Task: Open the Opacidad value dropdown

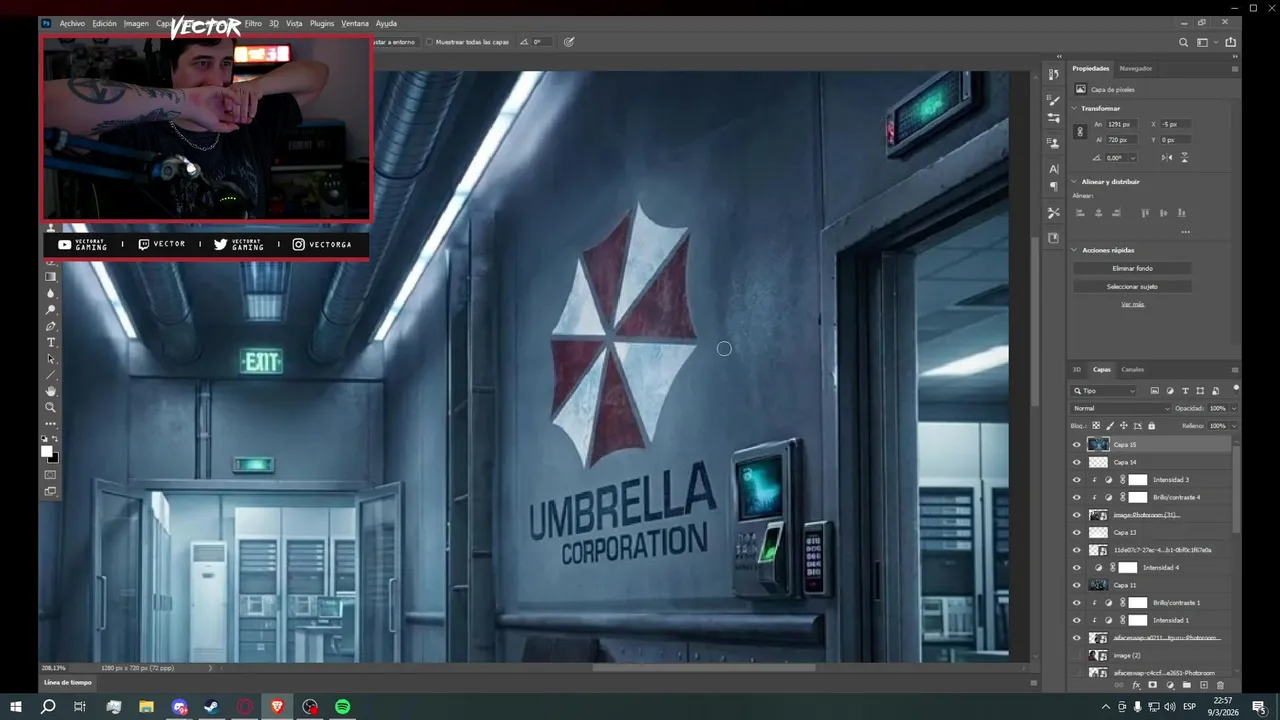Action: click(1233, 408)
